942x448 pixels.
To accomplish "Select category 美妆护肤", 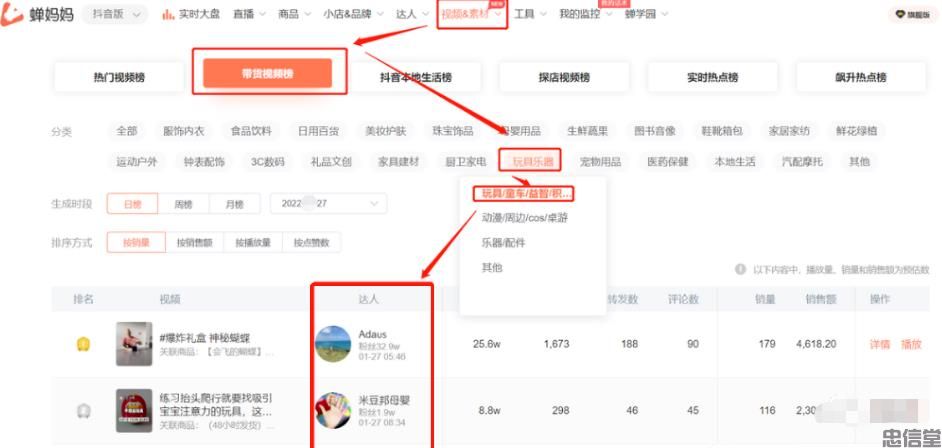I will (x=386, y=131).
